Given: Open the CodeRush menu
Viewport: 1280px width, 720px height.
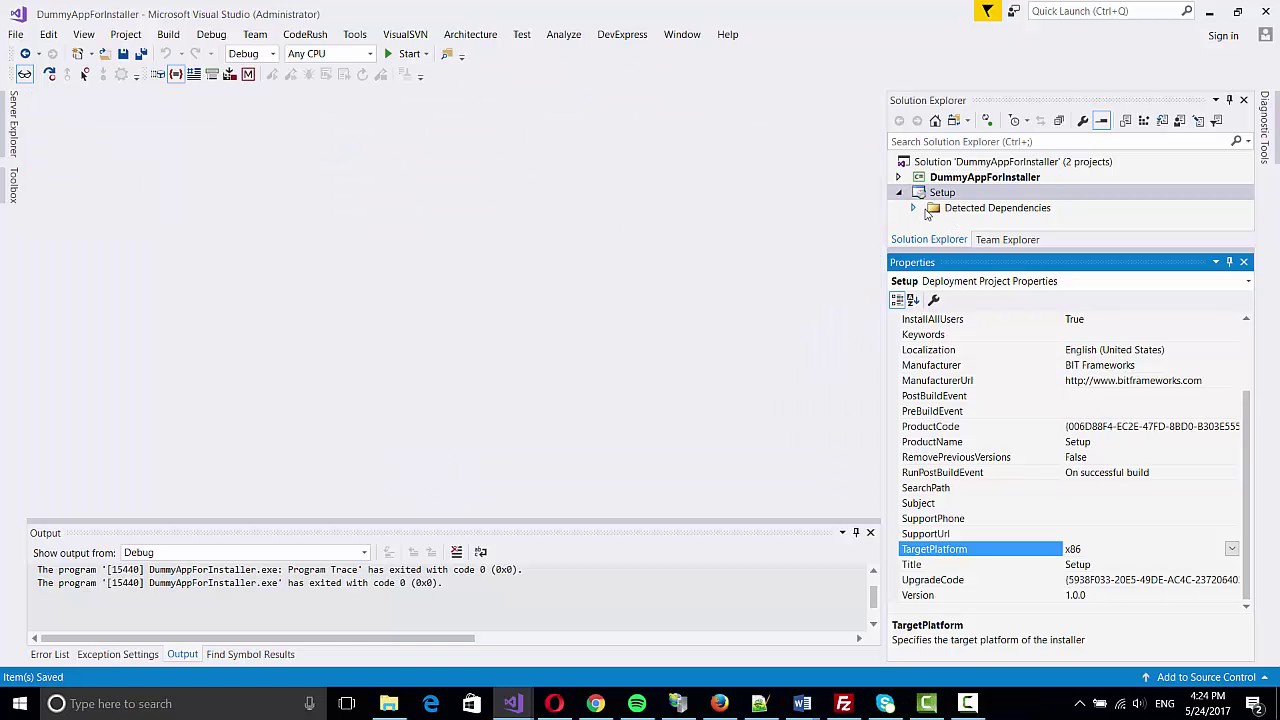Looking at the screenshot, I should coord(305,34).
